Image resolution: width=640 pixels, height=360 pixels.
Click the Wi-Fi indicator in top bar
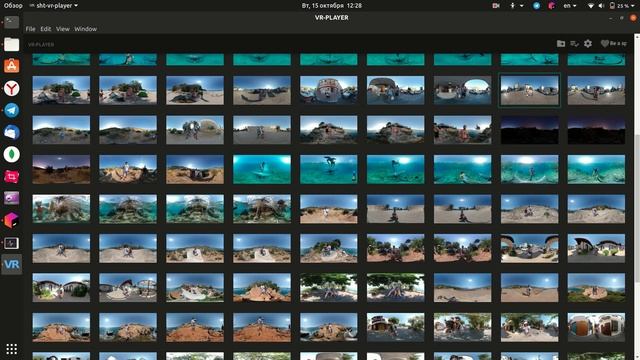point(590,6)
